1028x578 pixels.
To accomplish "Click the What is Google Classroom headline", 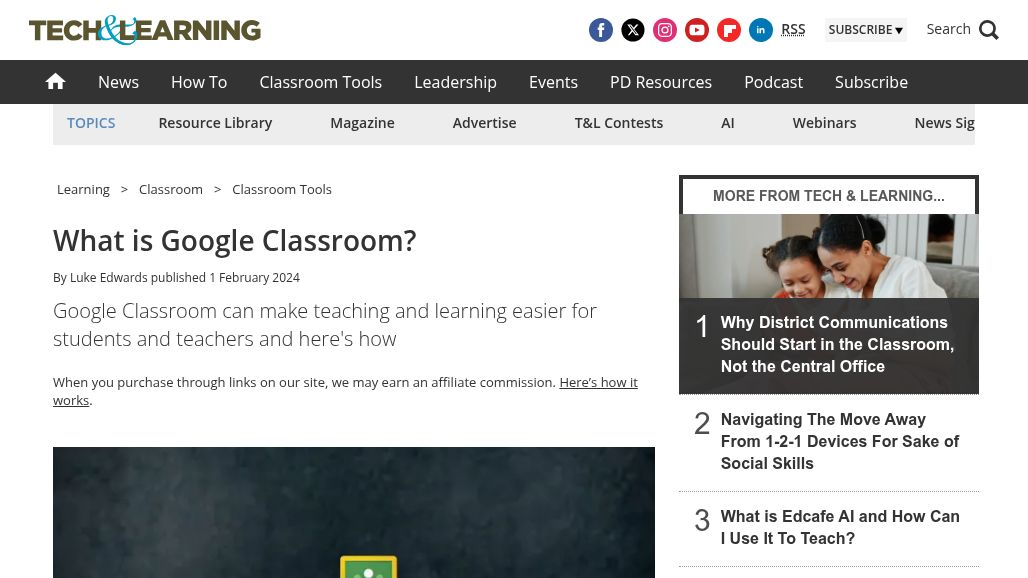I will pyautogui.click(x=235, y=241).
